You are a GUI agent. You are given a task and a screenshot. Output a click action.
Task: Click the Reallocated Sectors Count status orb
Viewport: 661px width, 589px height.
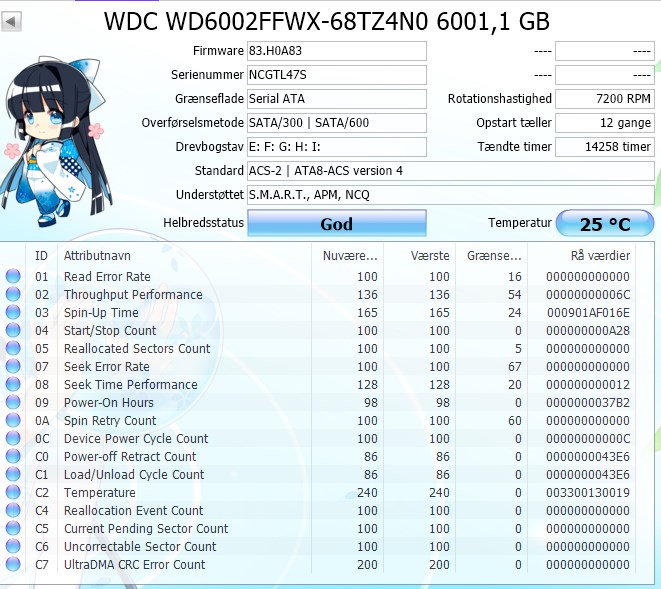[13, 348]
